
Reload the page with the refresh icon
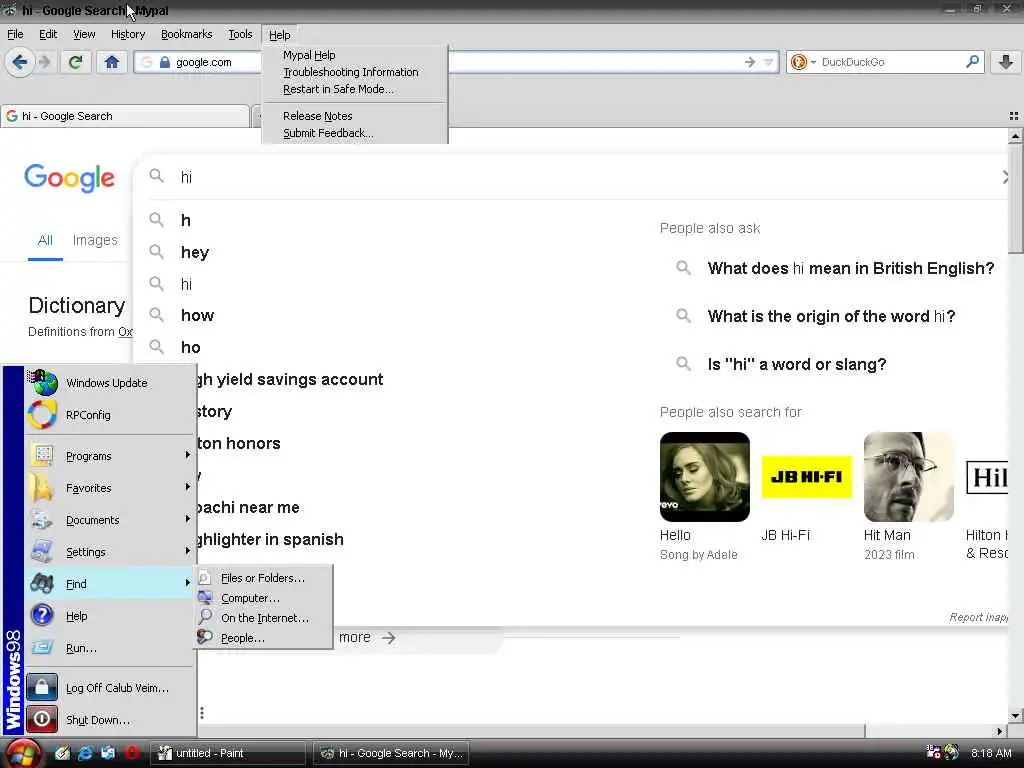(76, 63)
